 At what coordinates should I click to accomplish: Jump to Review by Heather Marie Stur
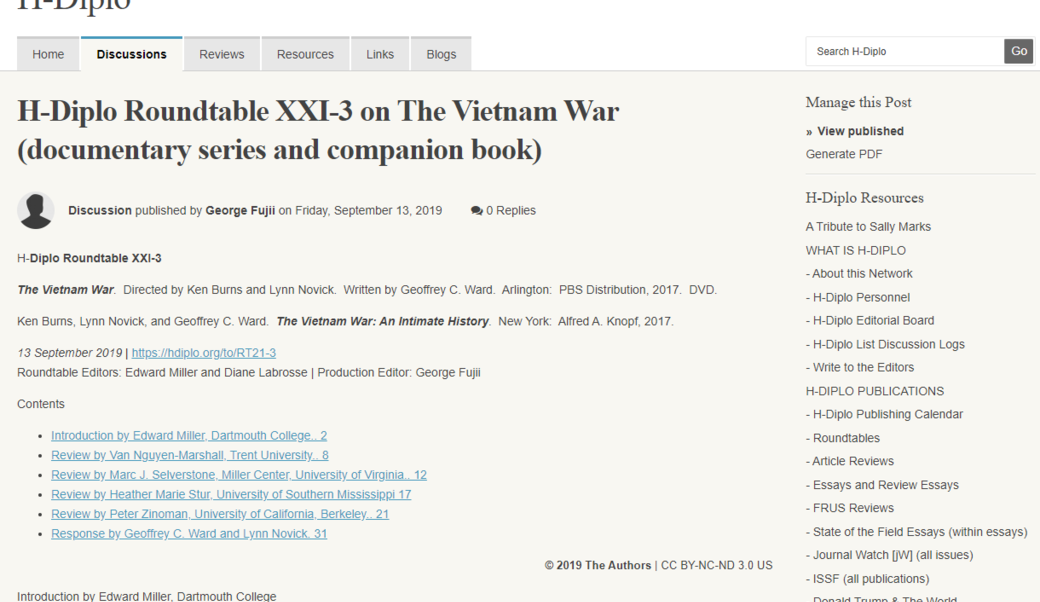pyautogui.click(x=231, y=494)
